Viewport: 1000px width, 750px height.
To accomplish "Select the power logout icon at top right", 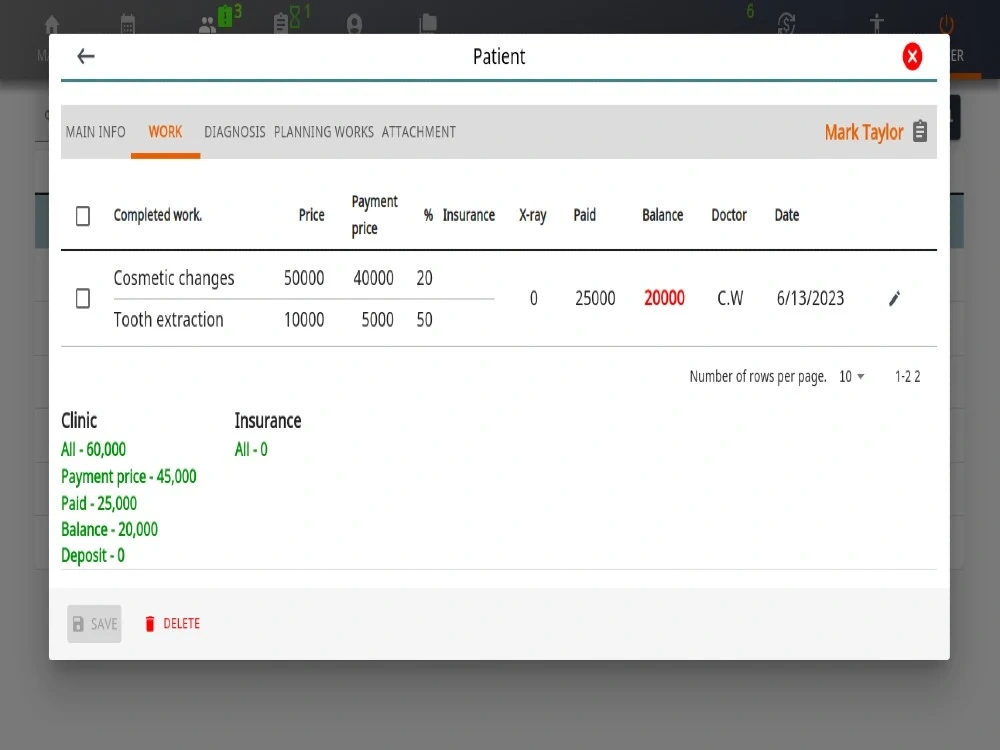I will click(x=945, y=22).
